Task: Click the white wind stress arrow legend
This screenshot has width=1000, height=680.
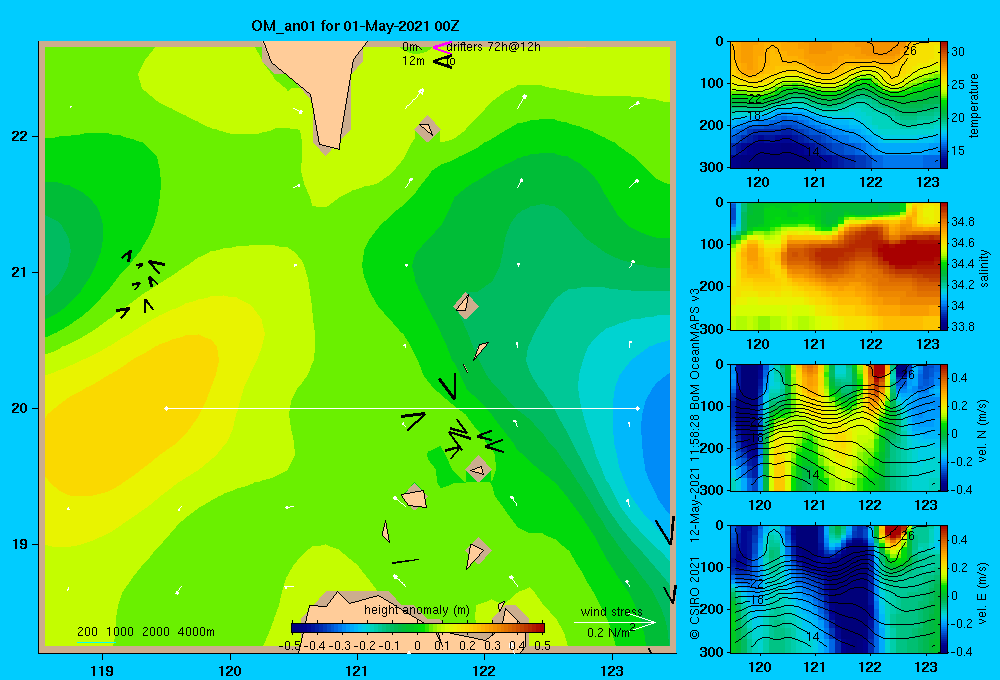Action: click(614, 623)
